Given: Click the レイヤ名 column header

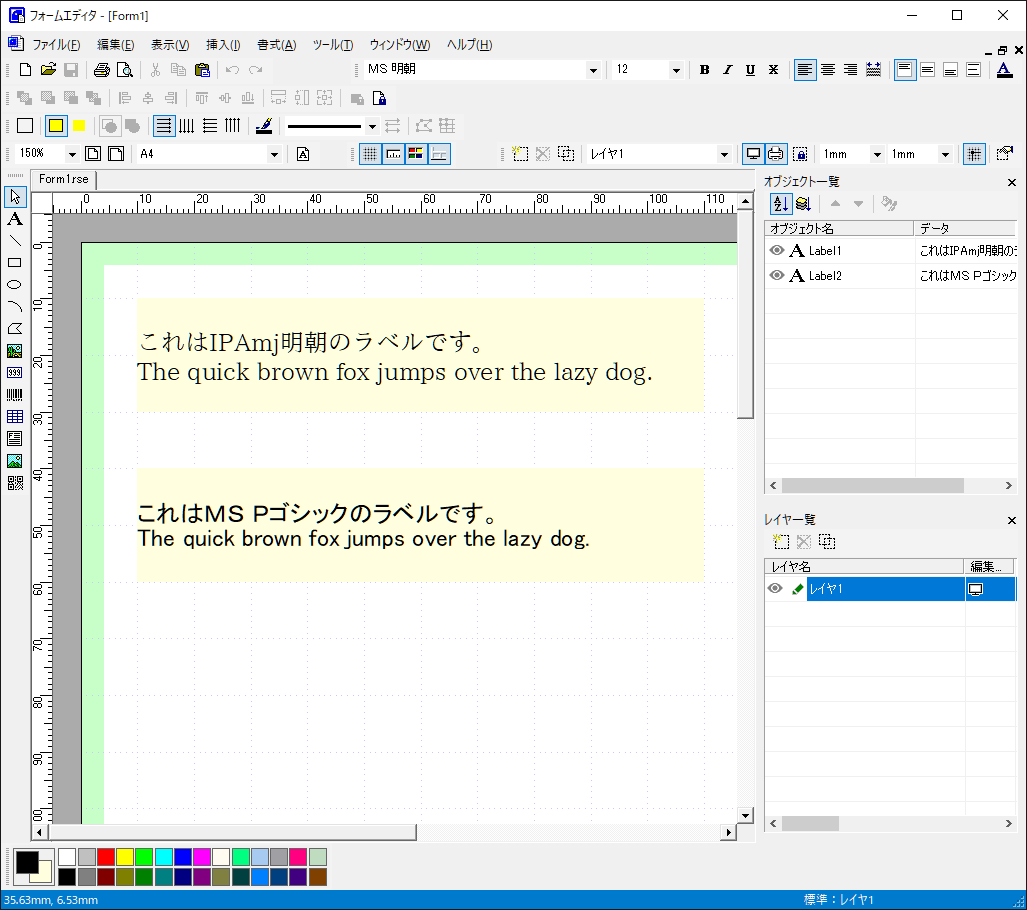Looking at the screenshot, I should click(863, 566).
